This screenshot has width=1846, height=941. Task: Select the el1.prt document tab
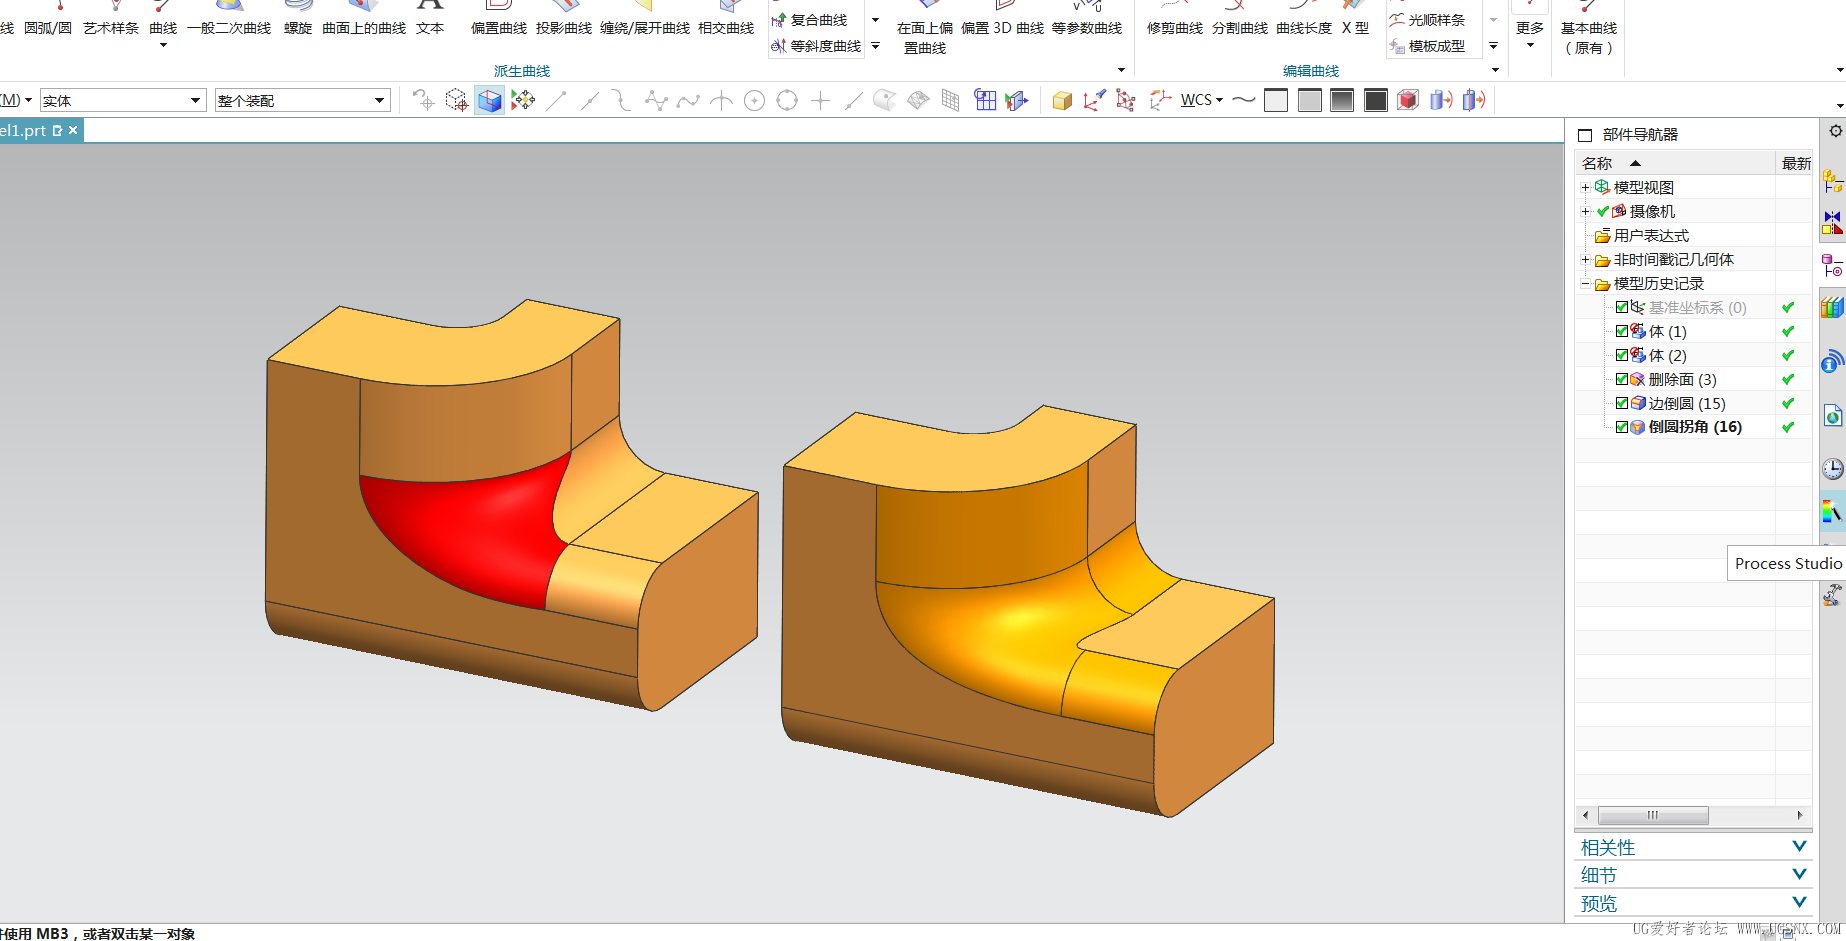pos(25,130)
